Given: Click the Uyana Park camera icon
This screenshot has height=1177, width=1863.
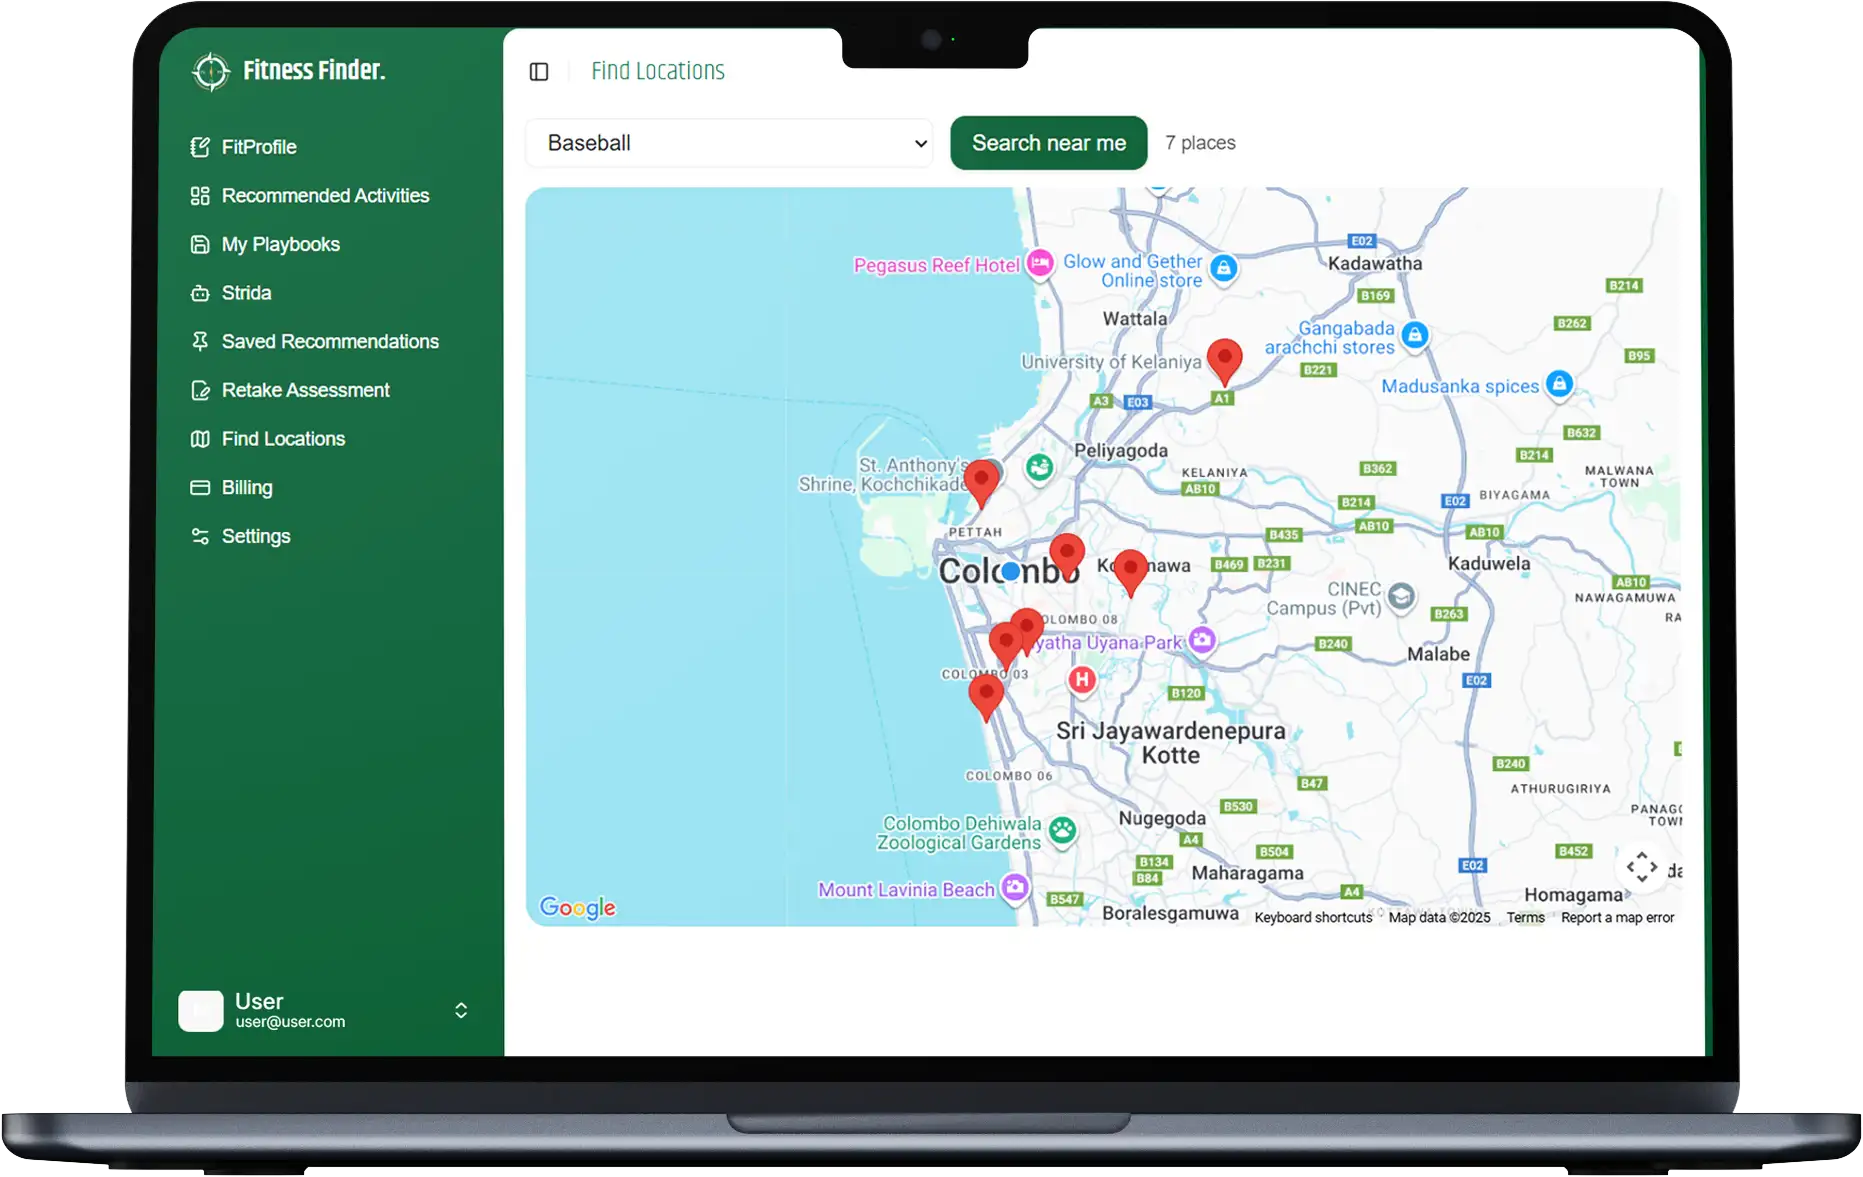Looking at the screenshot, I should point(1202,640).
